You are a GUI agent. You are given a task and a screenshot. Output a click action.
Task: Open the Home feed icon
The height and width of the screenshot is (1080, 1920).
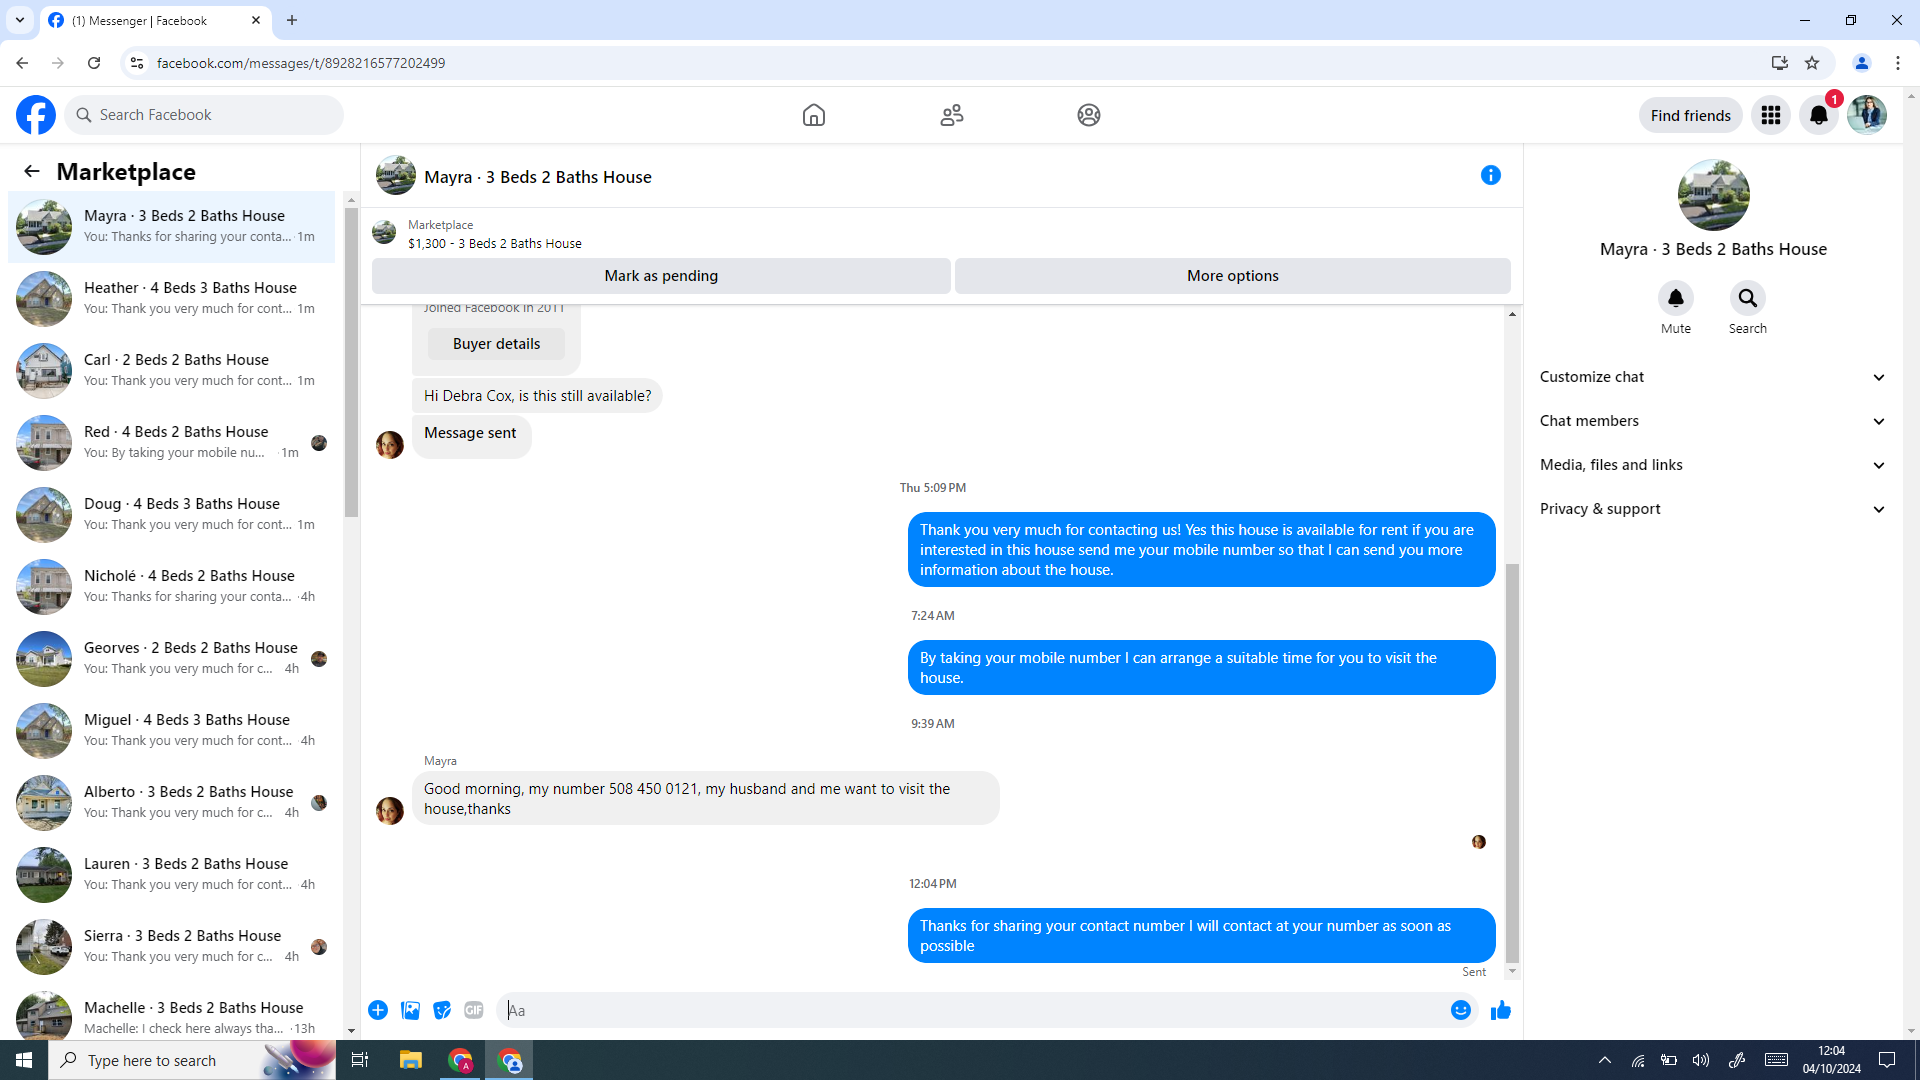click(814, 115)
